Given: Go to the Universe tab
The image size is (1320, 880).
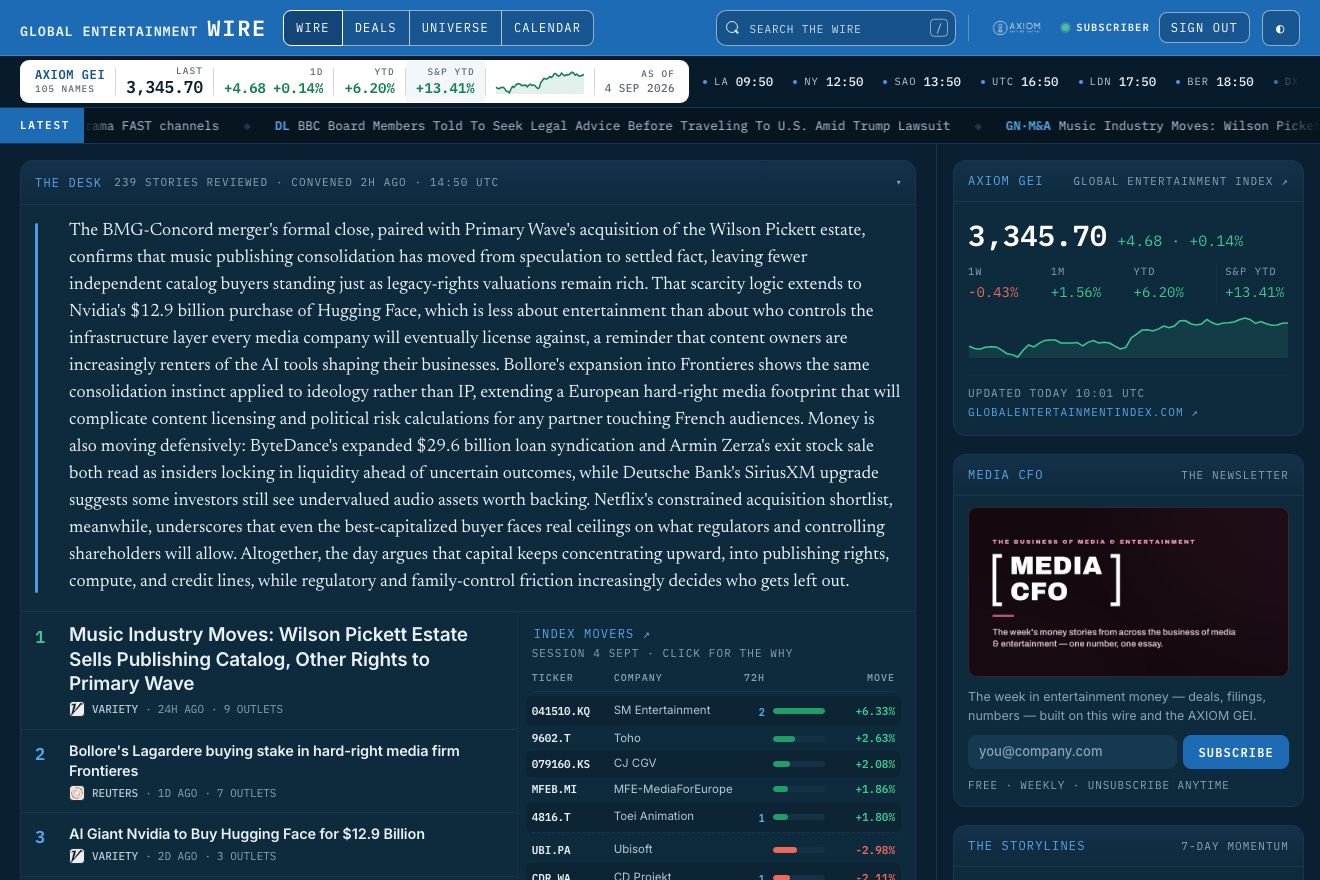Looking at the screenshot, I should [455, 28].
